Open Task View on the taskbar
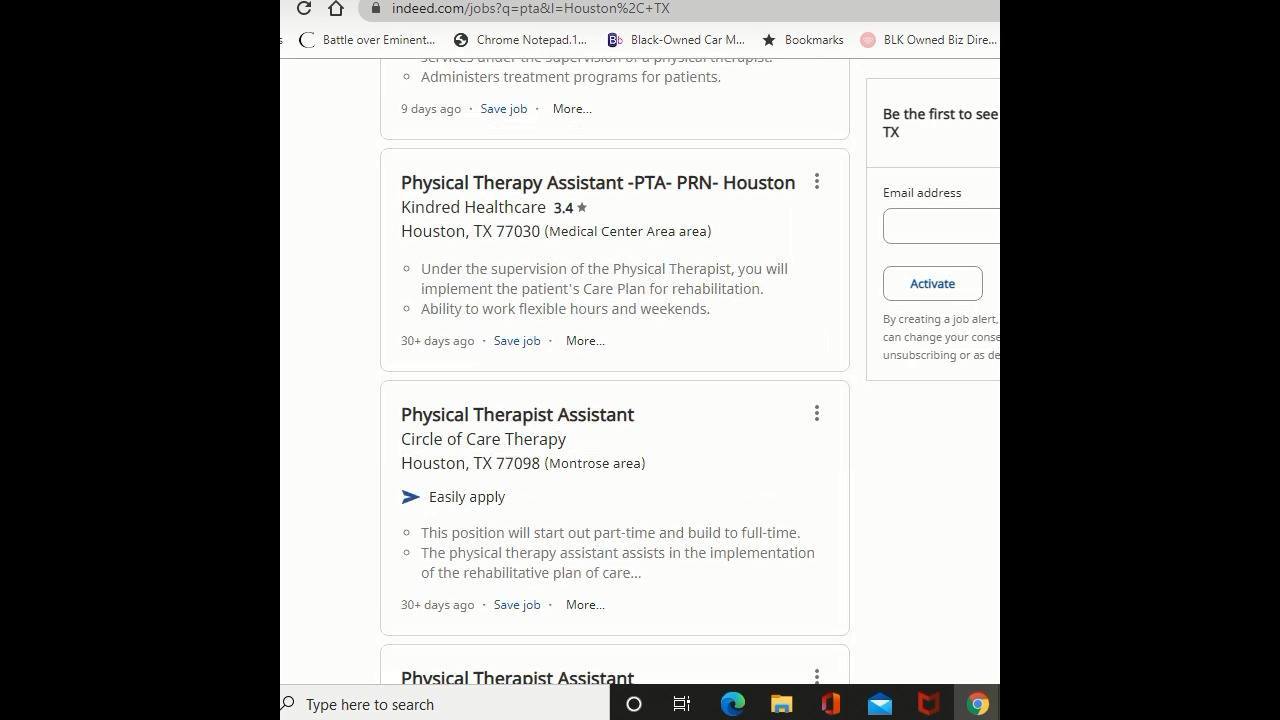Screen dimensions: 1280x720 point(682,704)
